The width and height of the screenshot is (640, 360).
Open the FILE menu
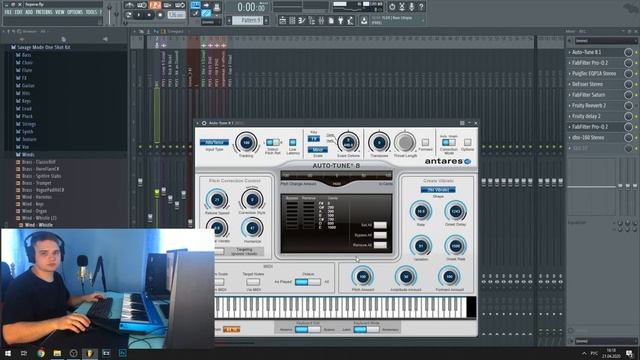(8, 12)
